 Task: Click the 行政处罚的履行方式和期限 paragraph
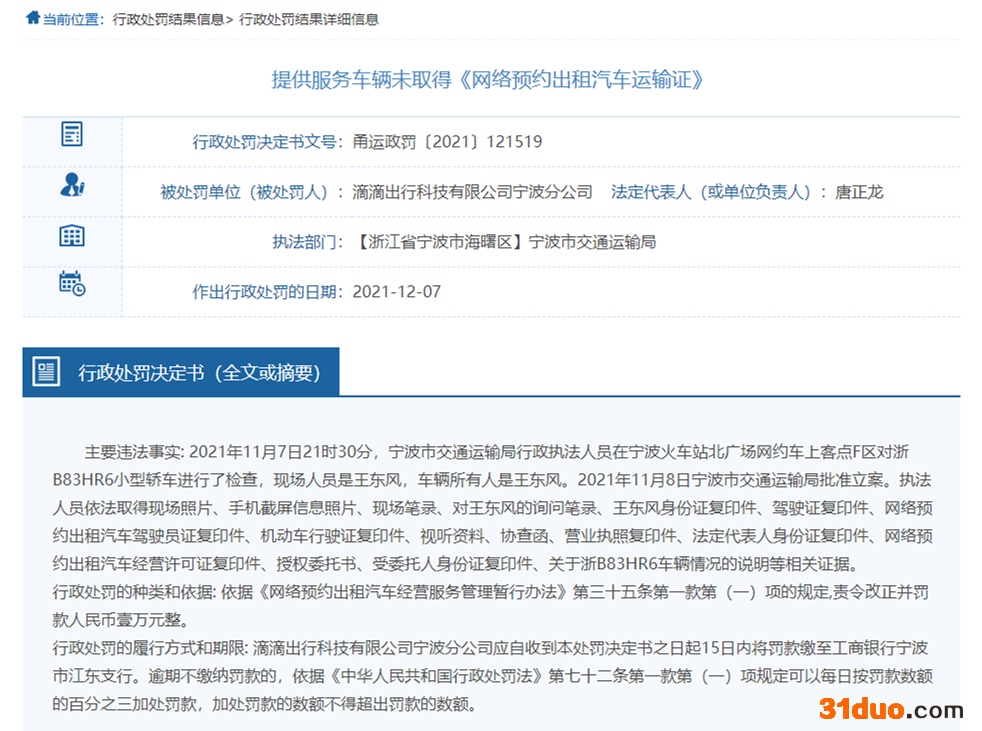(x=490, y=675)
